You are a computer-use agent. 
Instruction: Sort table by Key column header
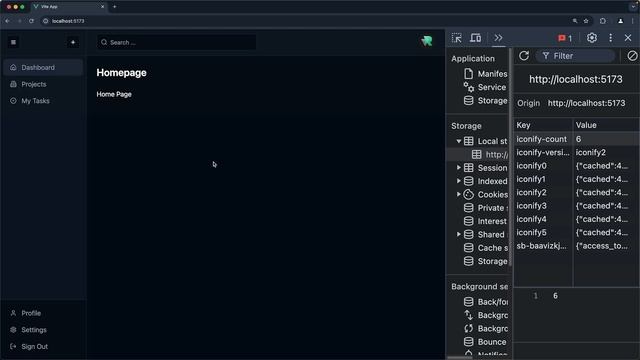click(543, 125)
